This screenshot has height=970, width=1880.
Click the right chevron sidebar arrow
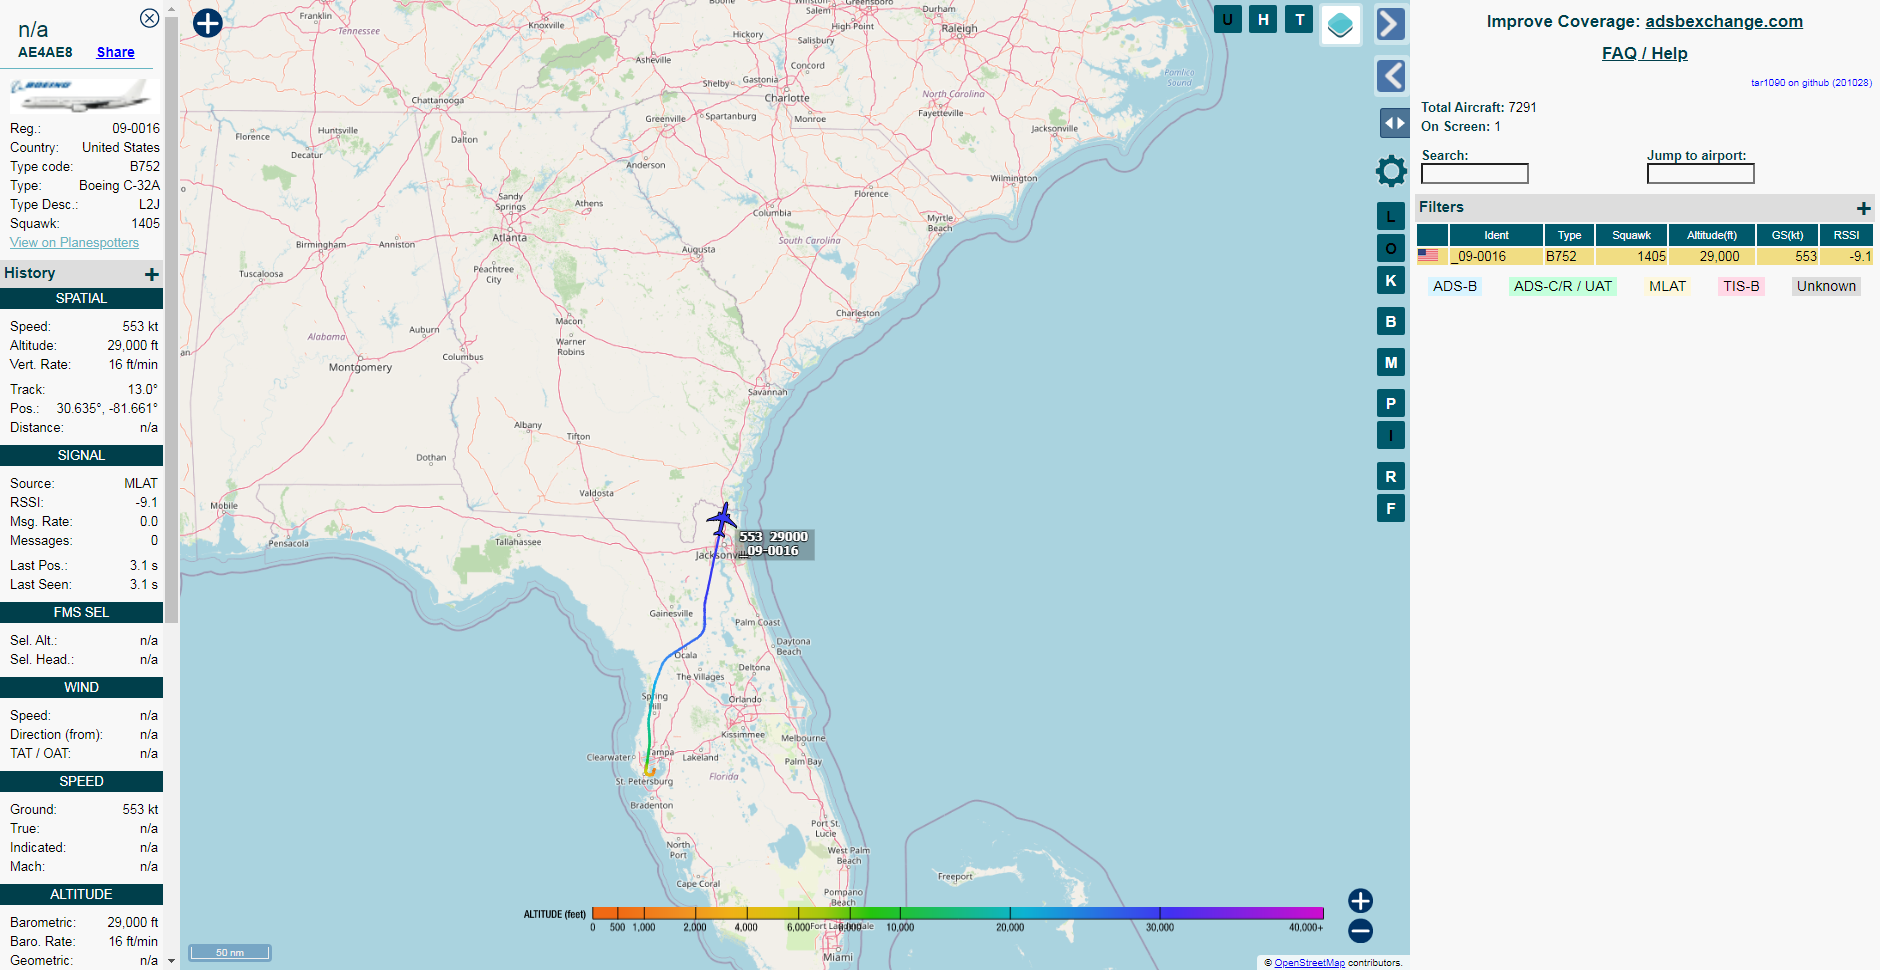click(1391, 24)
